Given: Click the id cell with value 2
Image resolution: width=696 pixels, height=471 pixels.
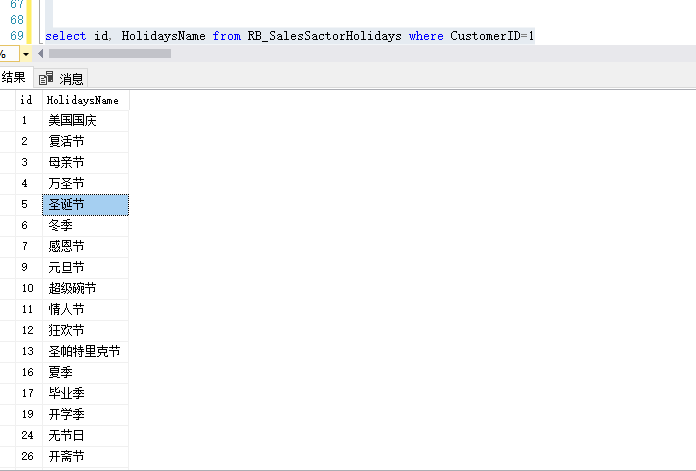Looking at the screenshot, I should pyautogui.click(x=29, y=141).
